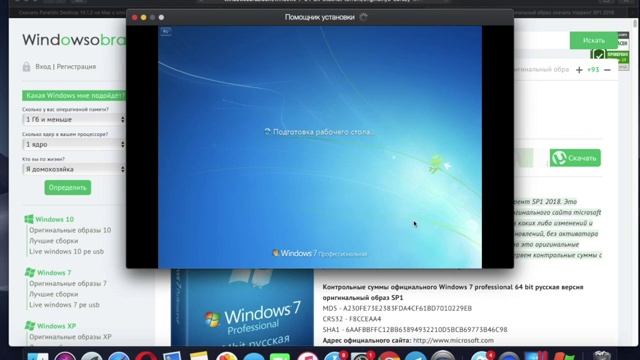Click the +93 rating value
This screenshot has width=640, height=360.
coord(593,70)
